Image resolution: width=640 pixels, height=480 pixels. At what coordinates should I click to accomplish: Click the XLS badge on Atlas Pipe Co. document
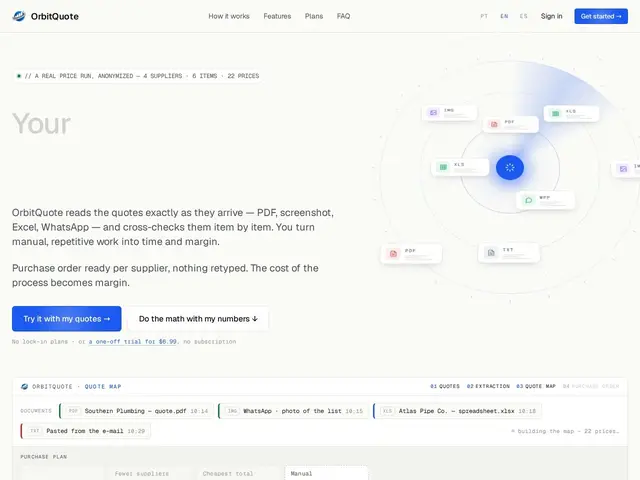pyautogui.click(x=387, y=411)
